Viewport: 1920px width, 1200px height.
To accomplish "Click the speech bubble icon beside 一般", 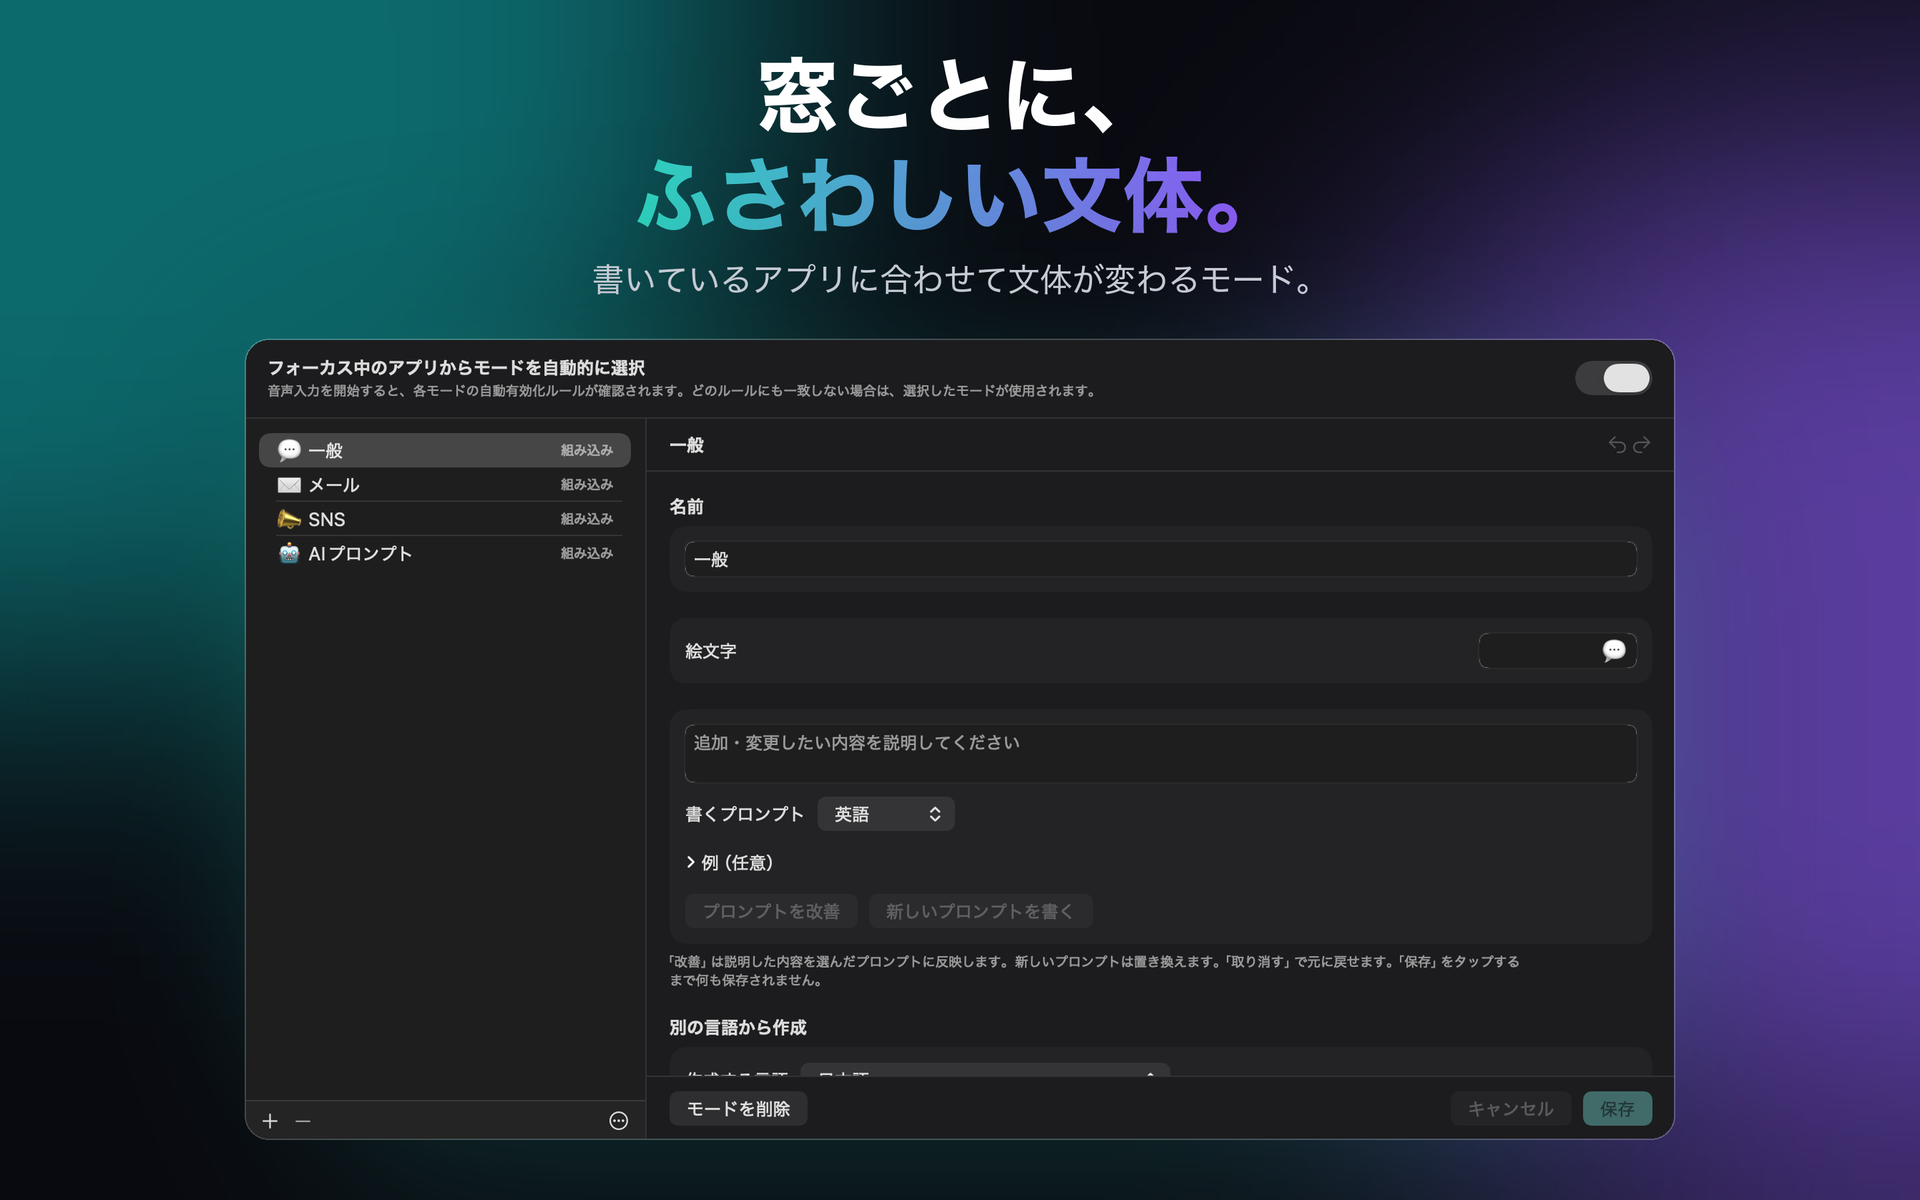I will (289, 450).
